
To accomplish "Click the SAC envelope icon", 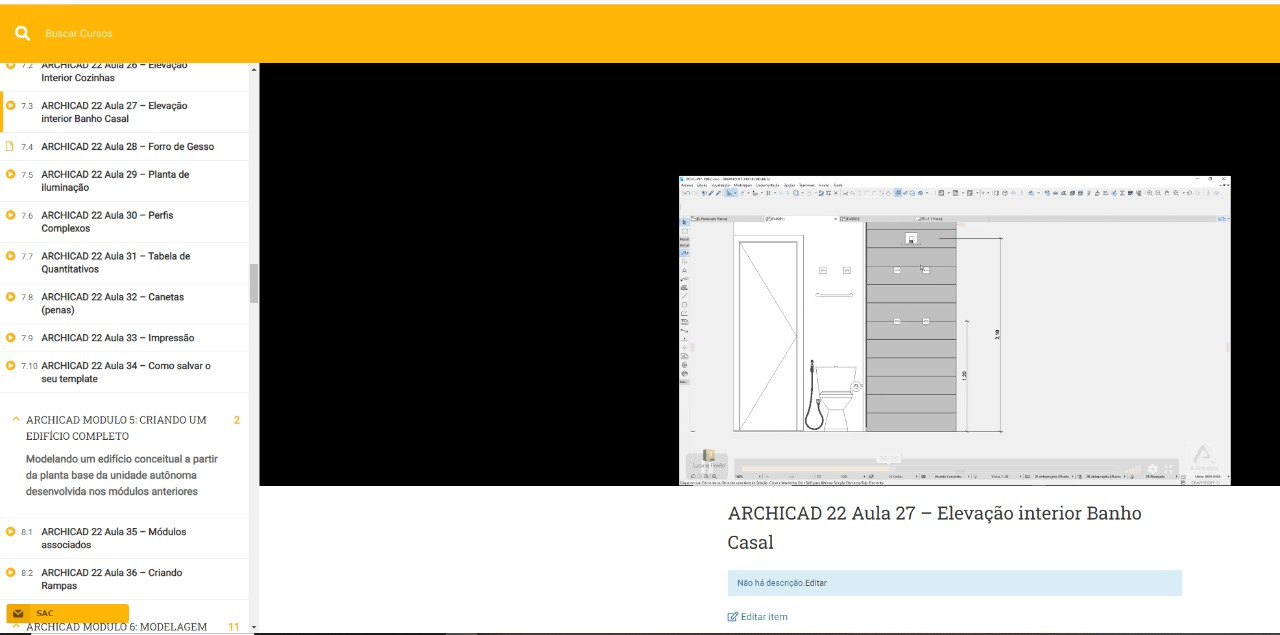I will pyautogui.click(x=18, y=613).
